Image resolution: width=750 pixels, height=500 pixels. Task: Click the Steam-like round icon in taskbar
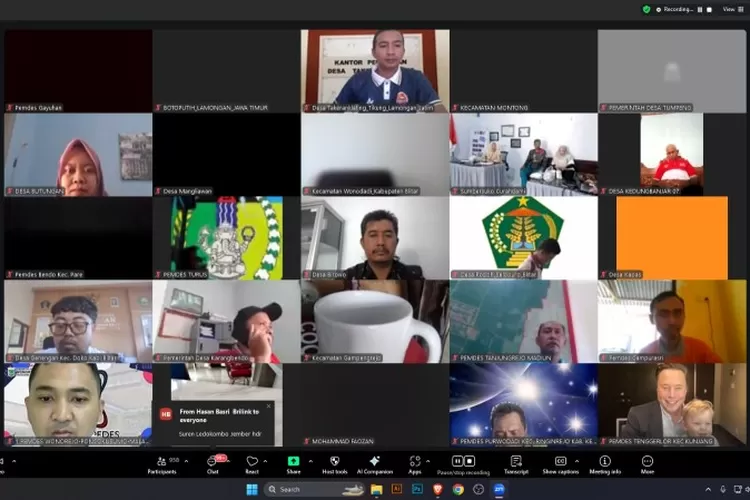[478, 489]
